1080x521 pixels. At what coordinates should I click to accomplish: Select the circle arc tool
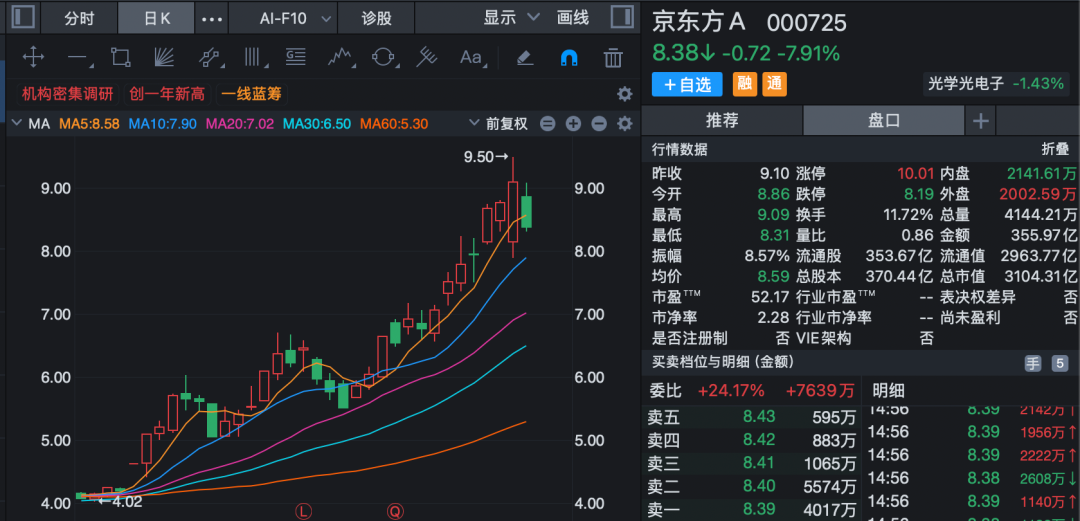tap(384, 57)
